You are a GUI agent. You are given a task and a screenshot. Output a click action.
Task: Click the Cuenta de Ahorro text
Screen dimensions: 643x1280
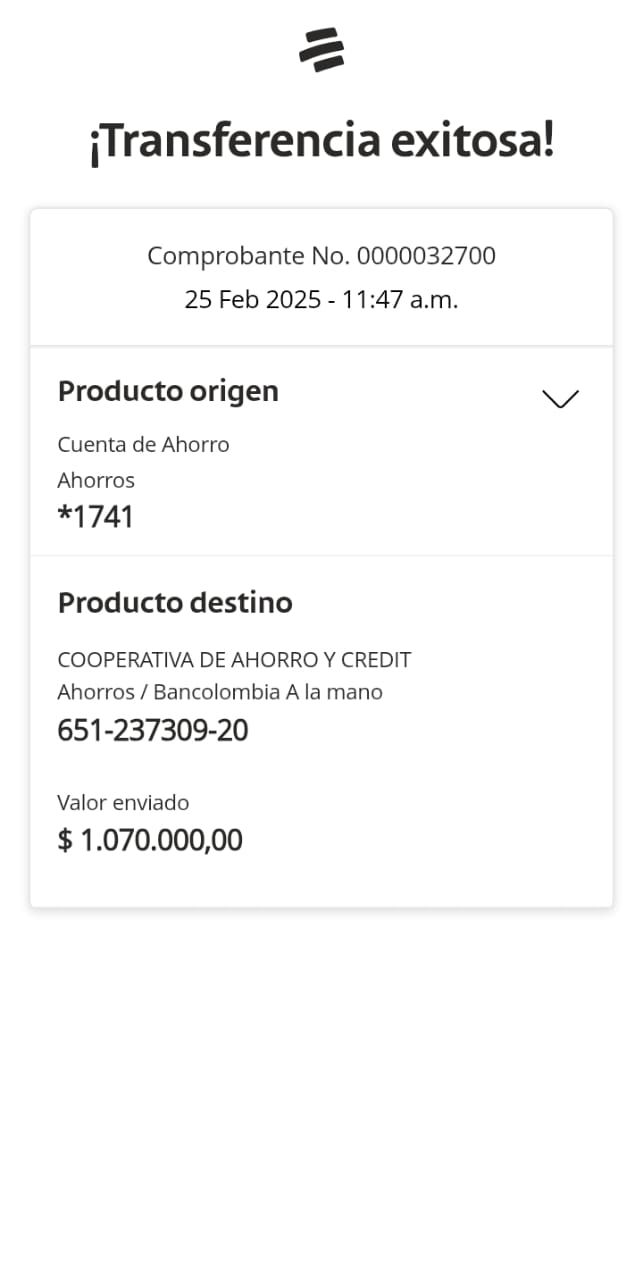[143, 444]
